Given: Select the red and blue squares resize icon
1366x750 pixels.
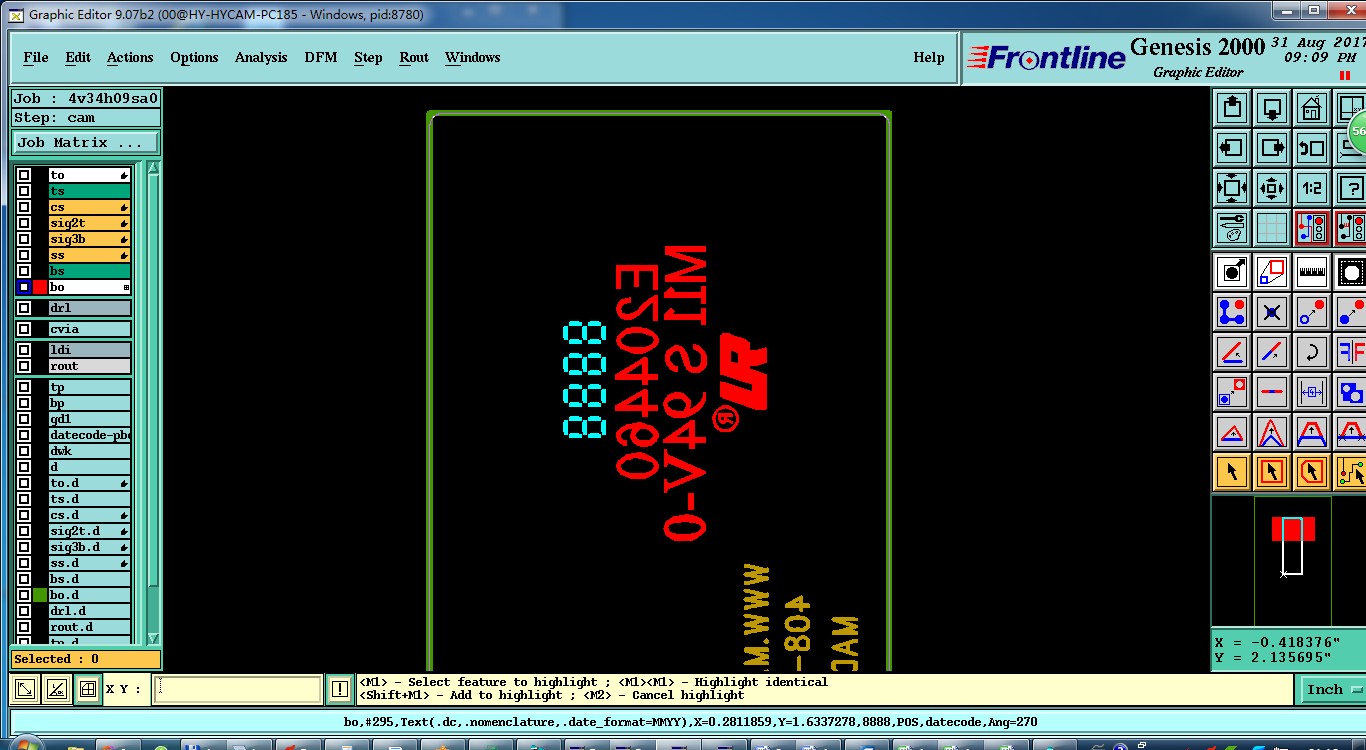Looking at the screenshot, I should point(1271,272).
